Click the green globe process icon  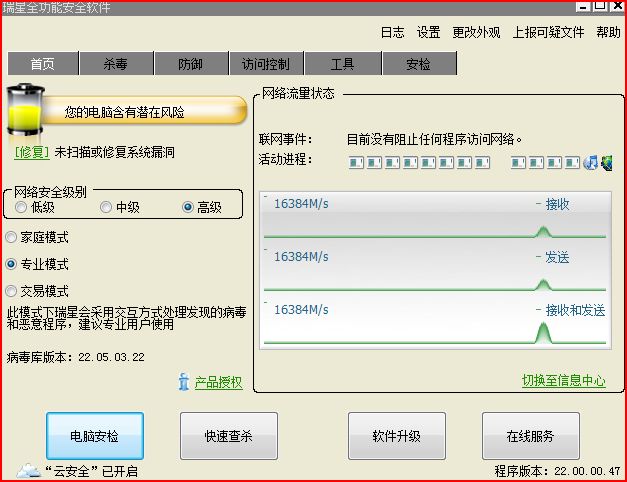607,163
